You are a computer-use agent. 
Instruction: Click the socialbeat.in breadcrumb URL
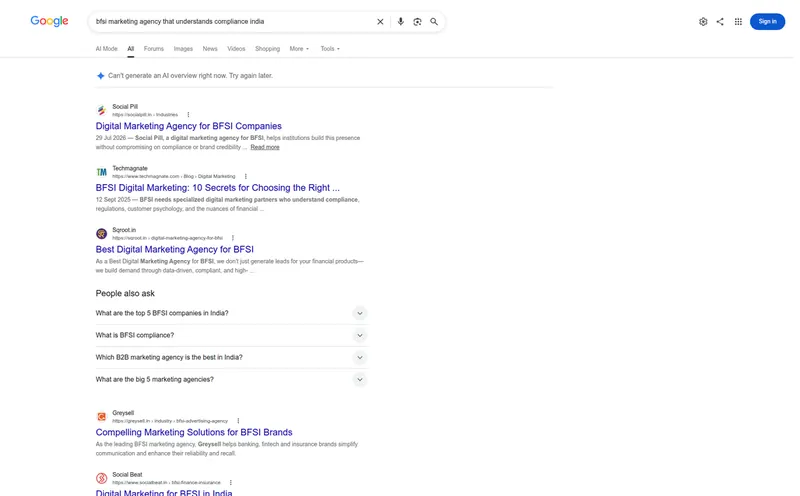(x=166, y=483)
